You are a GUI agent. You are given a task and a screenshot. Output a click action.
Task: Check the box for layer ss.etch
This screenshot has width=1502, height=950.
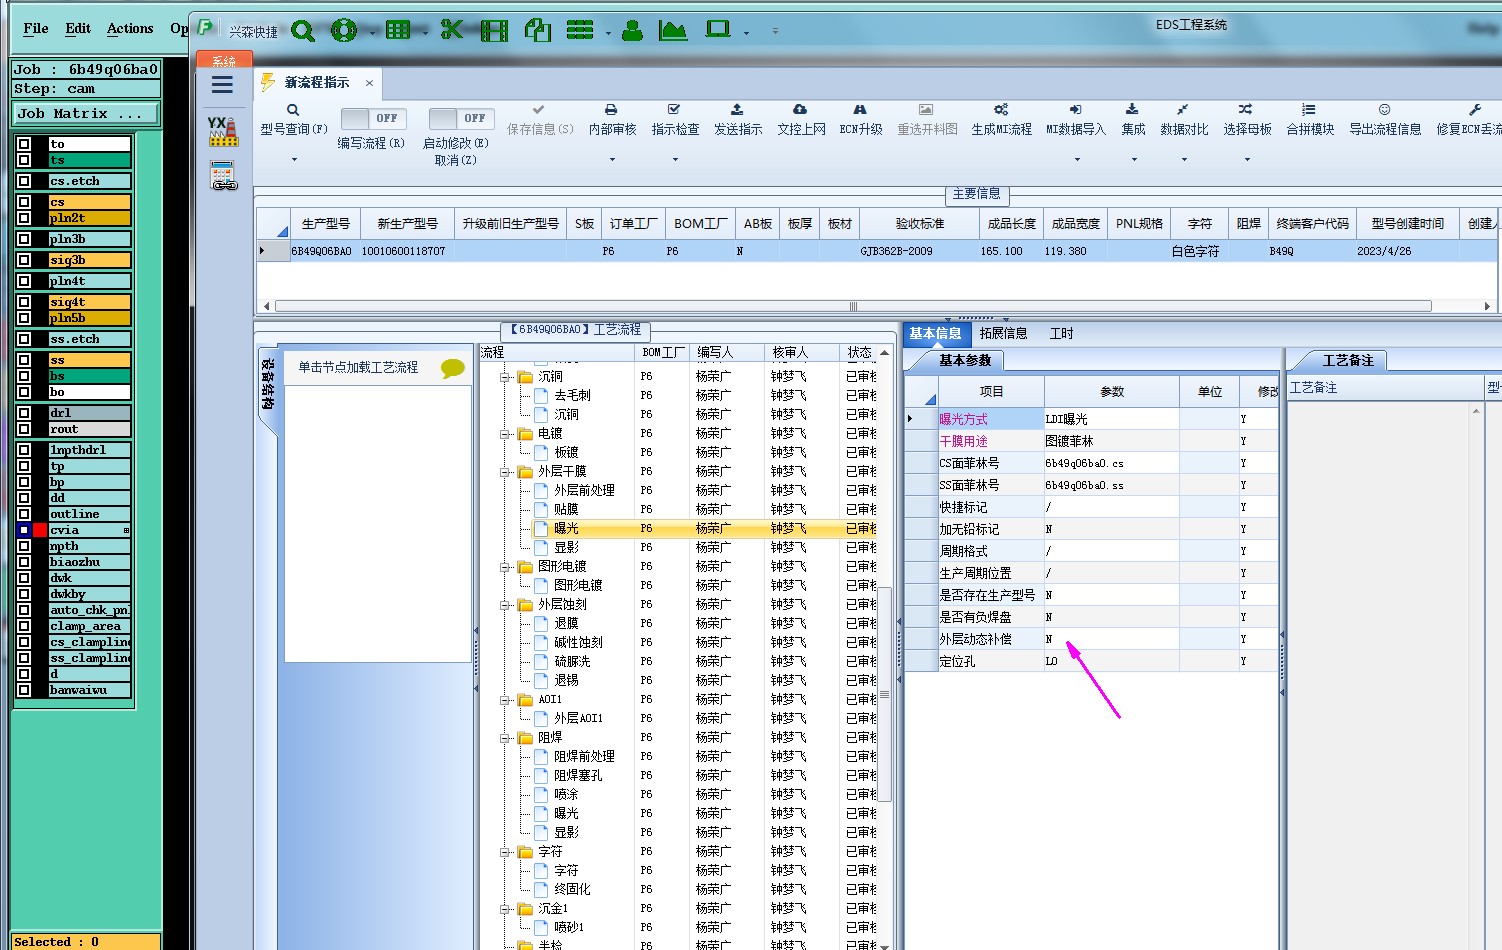click(x=24, y=339)
